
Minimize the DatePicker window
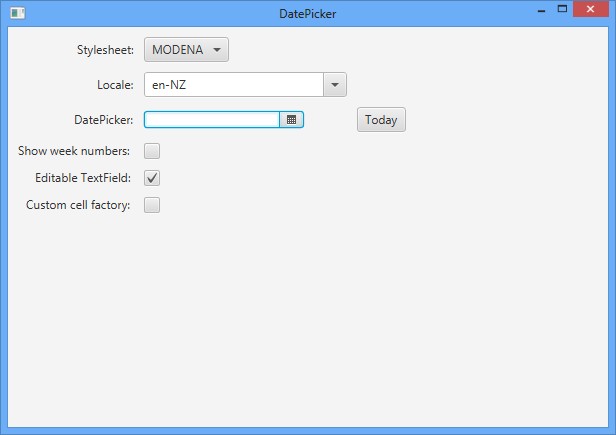point(541,10)
